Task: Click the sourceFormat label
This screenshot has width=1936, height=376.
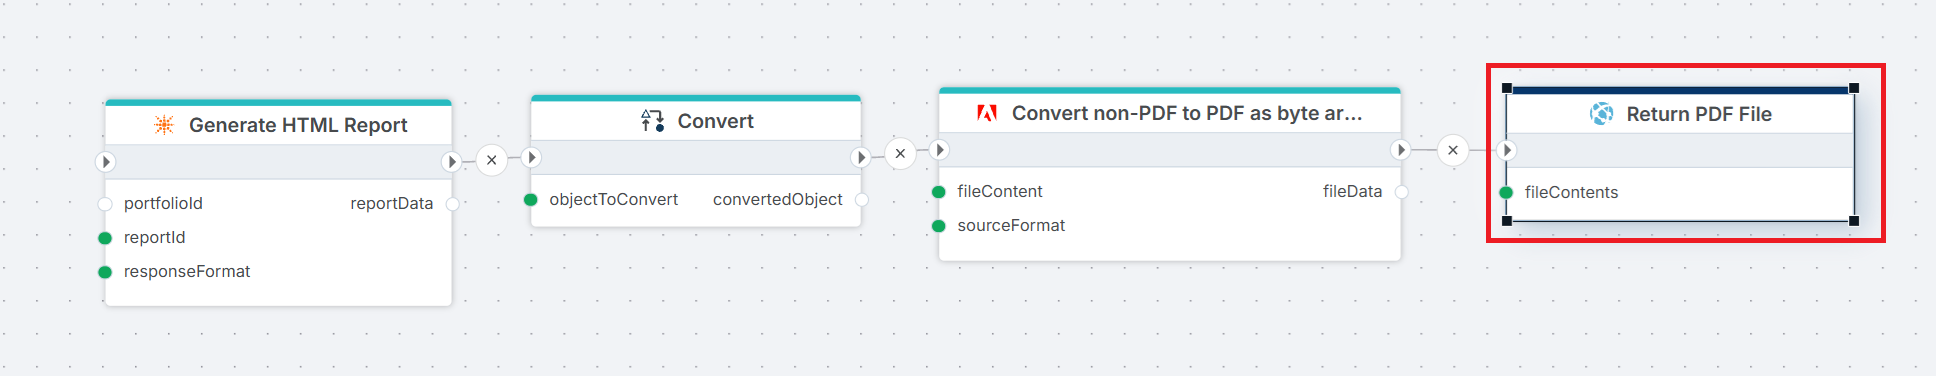Action: tap(1011, 225)
